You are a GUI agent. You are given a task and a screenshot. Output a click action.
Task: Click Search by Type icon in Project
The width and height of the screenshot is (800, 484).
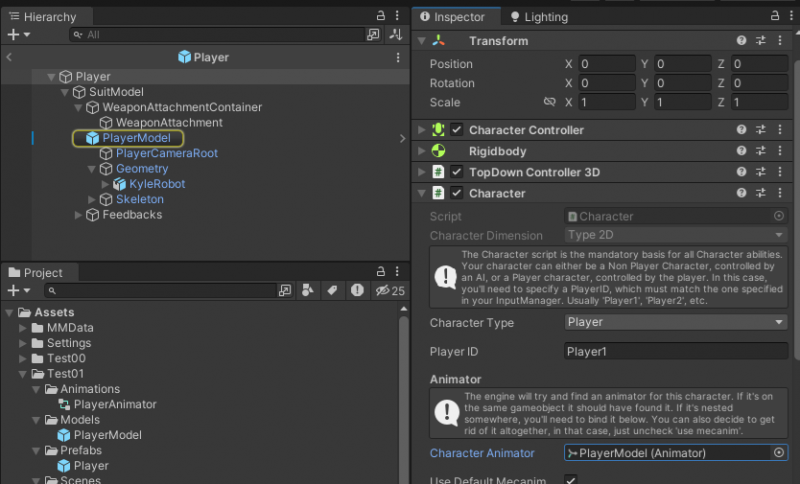click(308, 290)
